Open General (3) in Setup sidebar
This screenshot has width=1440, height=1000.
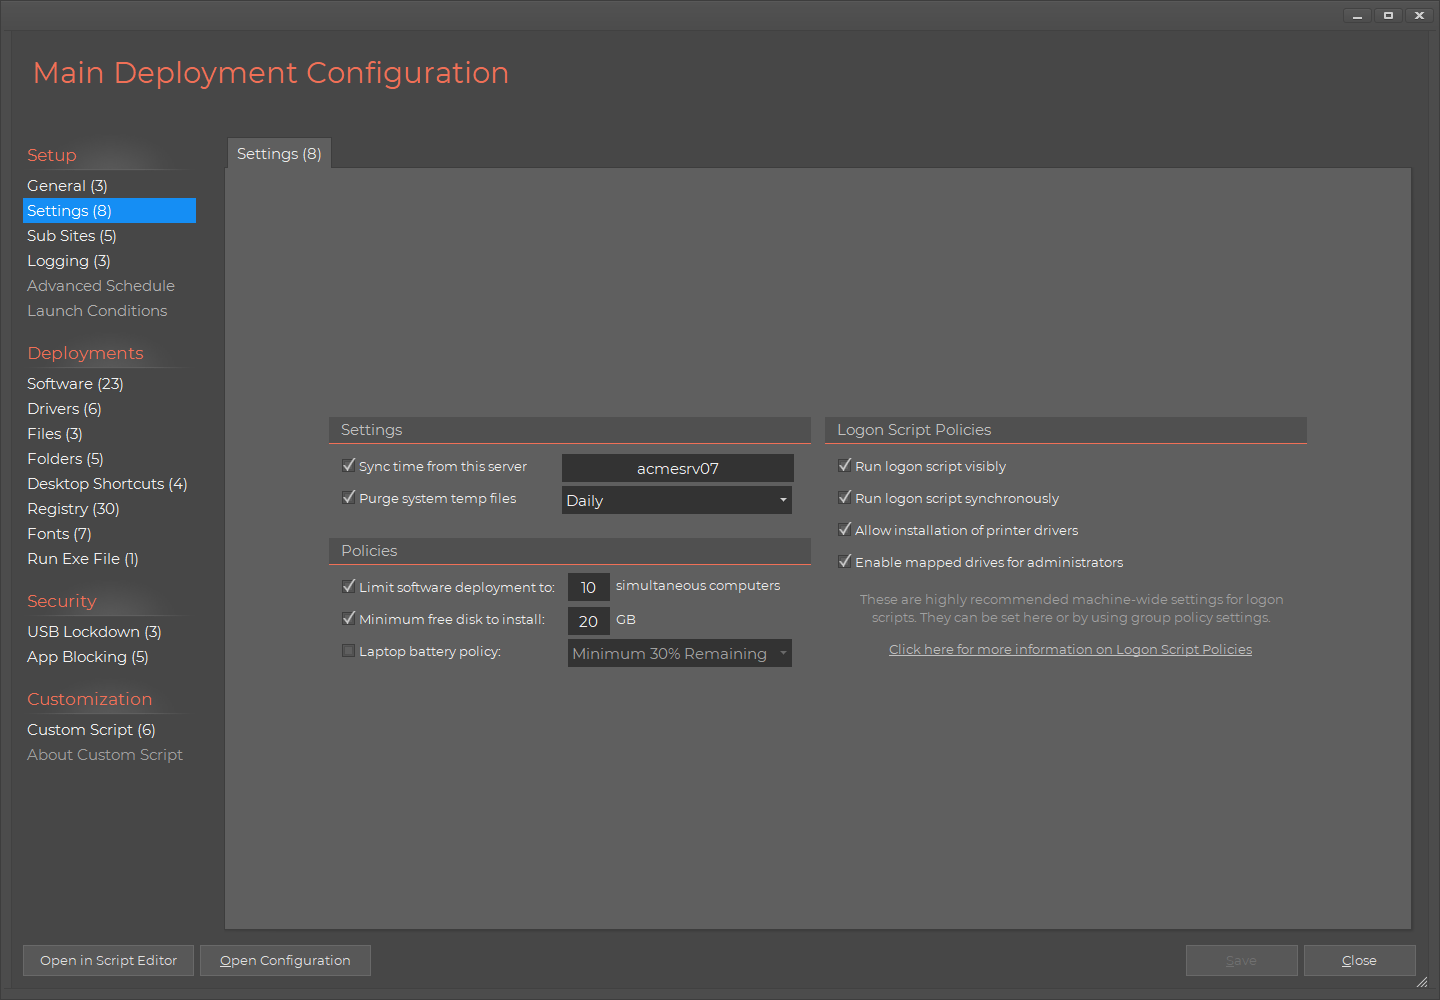click(x=67, y=186)
